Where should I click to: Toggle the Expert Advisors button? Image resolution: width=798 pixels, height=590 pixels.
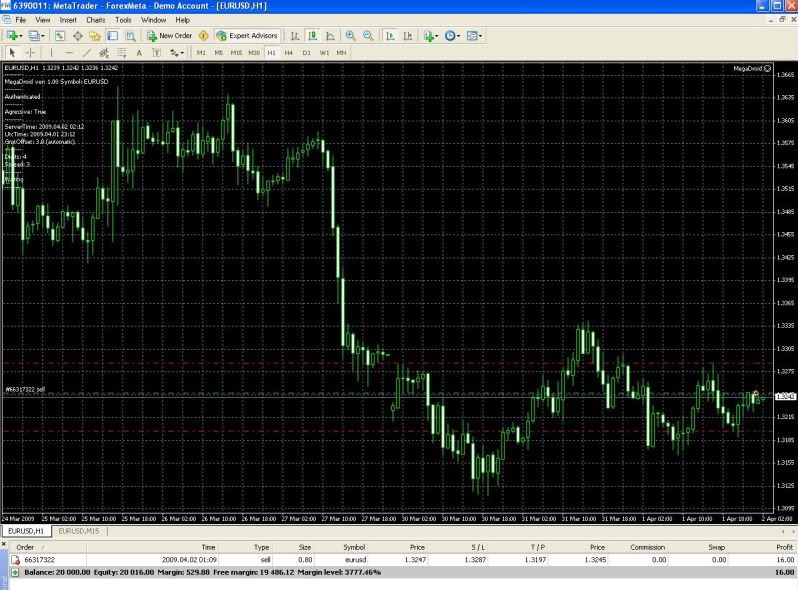click(x=247, y=36)
